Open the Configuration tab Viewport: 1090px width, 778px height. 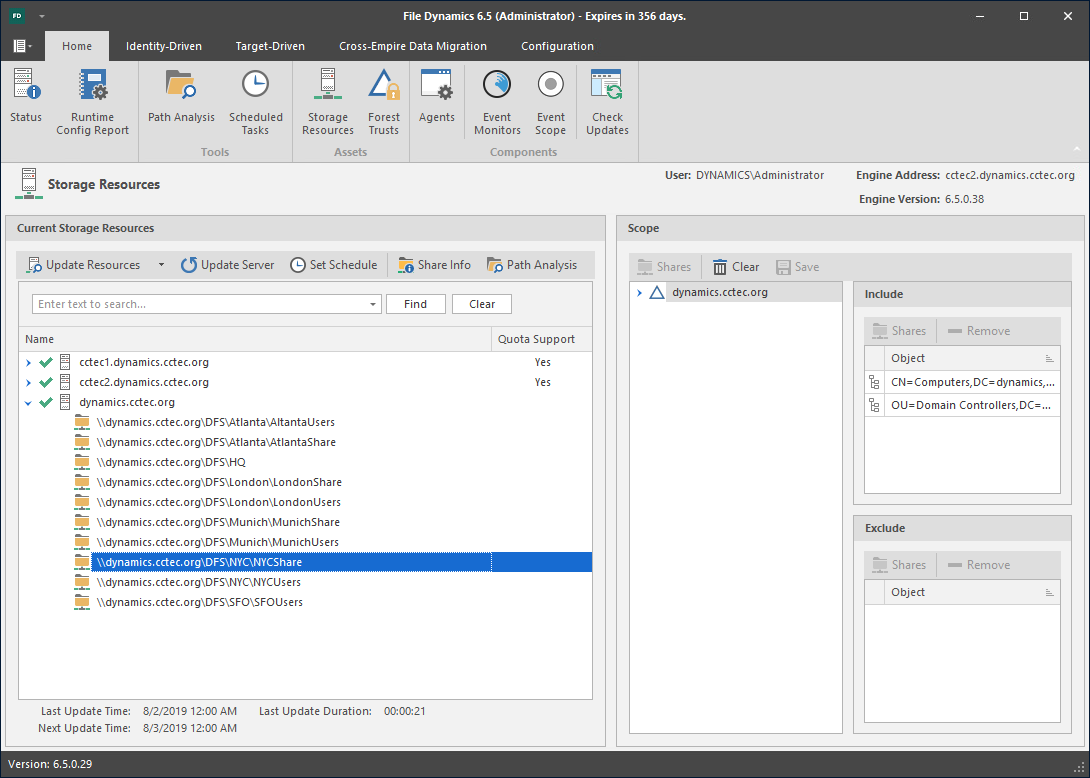tap(557, 46)
